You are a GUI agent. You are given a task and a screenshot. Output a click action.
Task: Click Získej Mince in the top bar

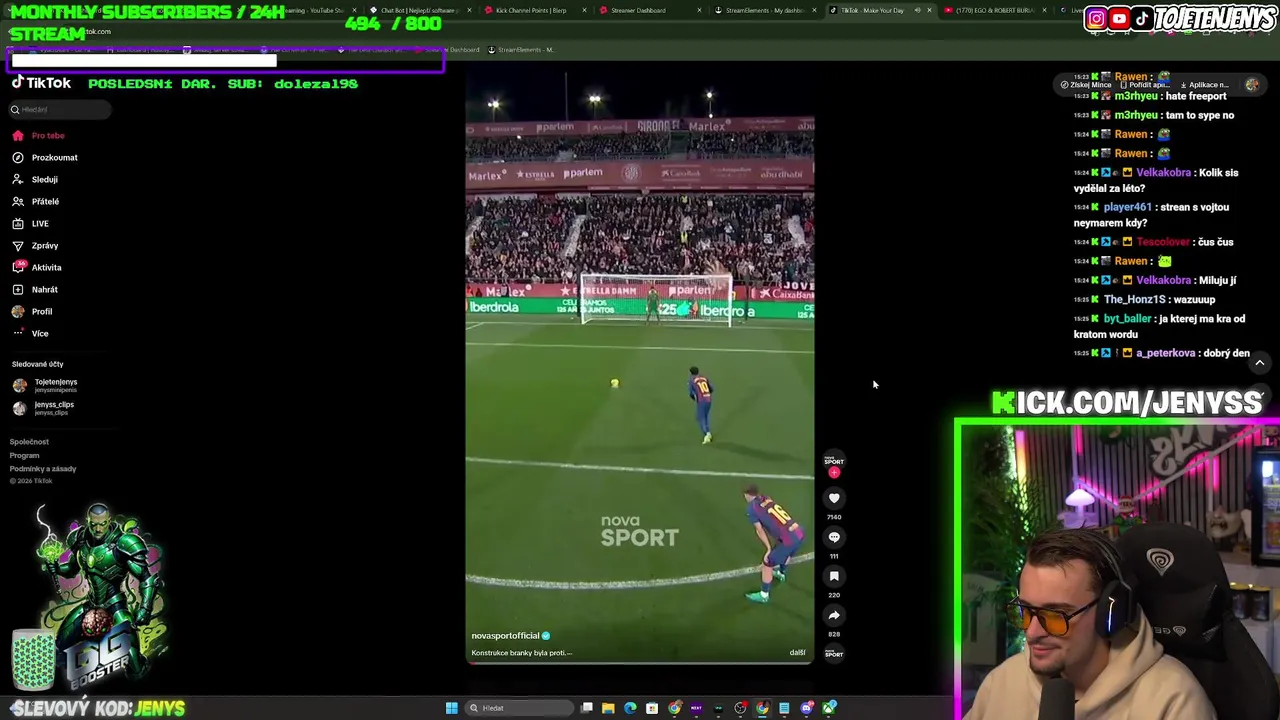[1086, 85]
